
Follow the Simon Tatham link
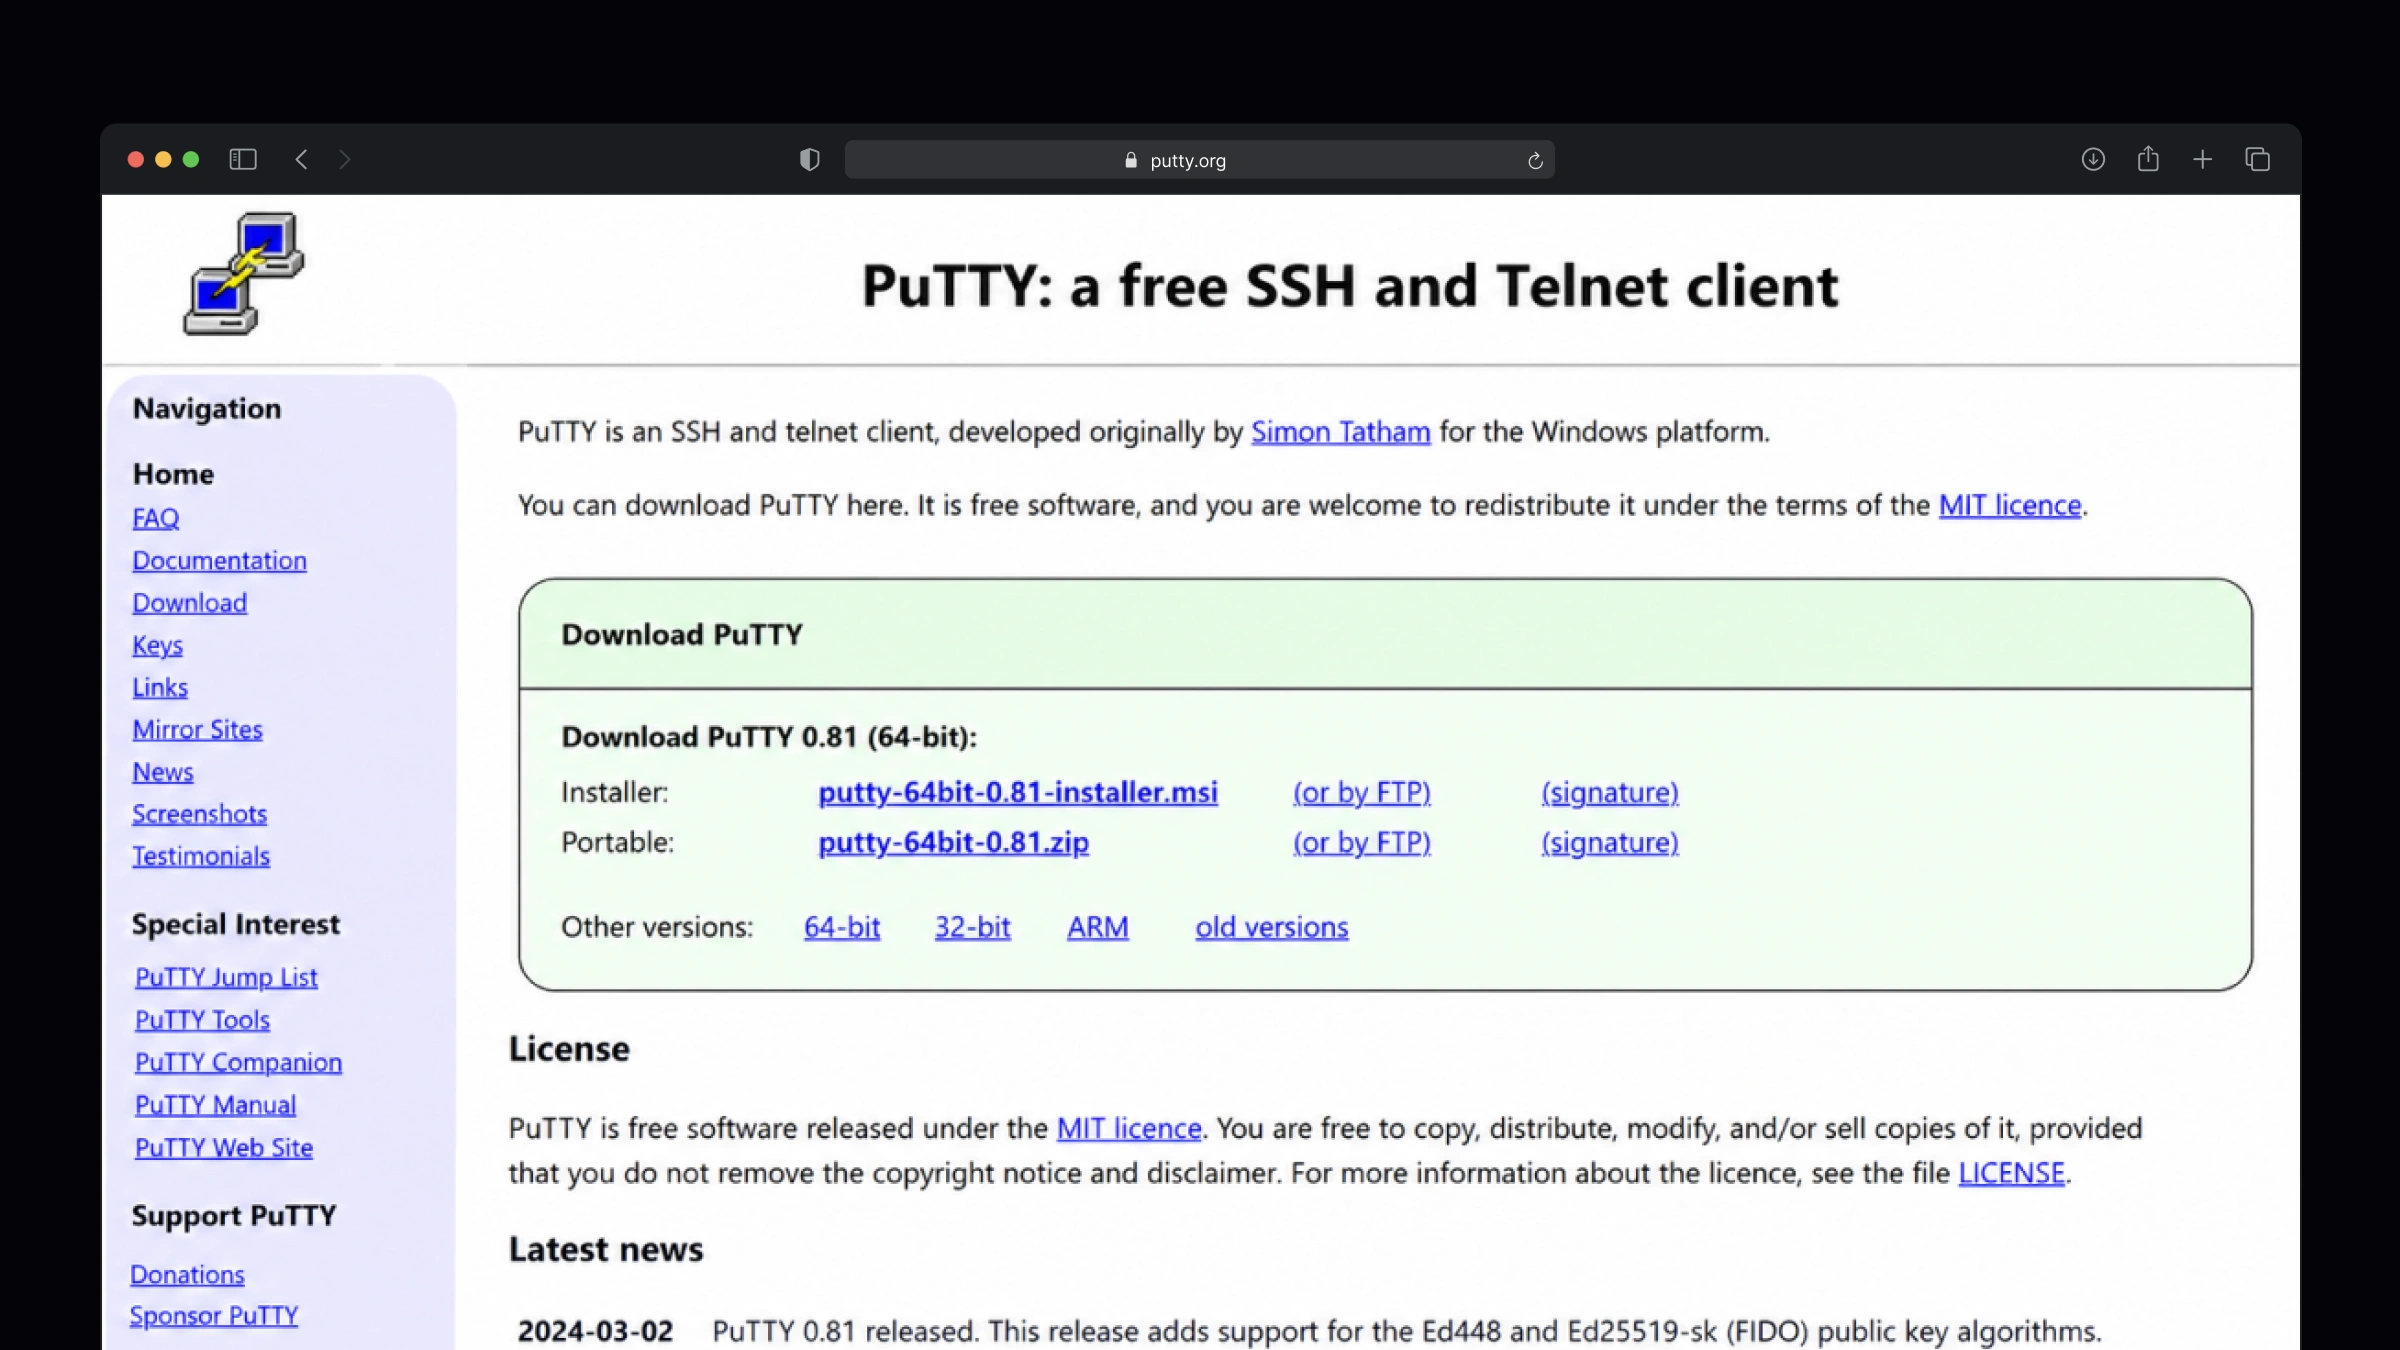1341,431
